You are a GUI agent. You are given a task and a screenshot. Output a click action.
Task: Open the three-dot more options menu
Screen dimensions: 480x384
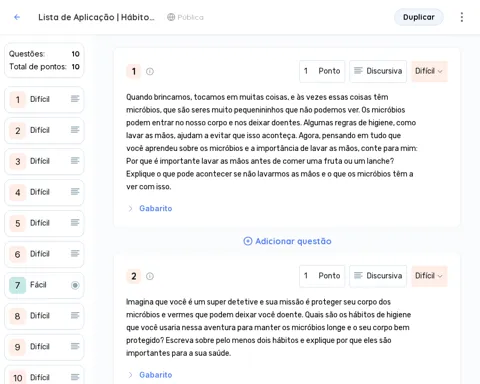[x=462, y=17]
